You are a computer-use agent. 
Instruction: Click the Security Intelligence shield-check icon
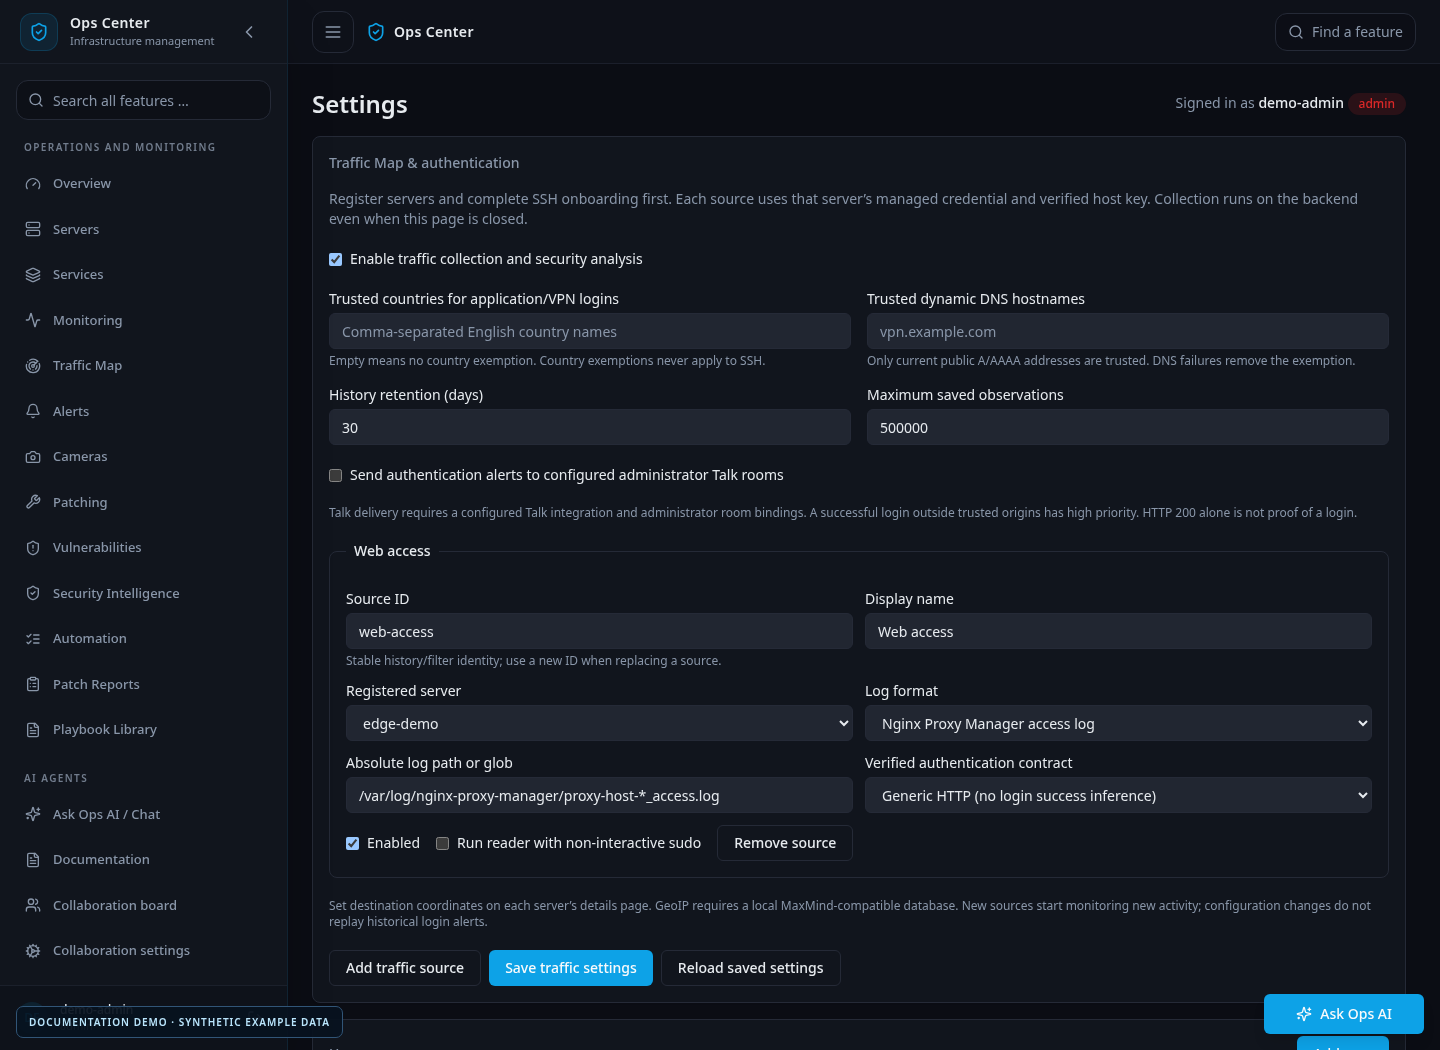pos(33,594)
